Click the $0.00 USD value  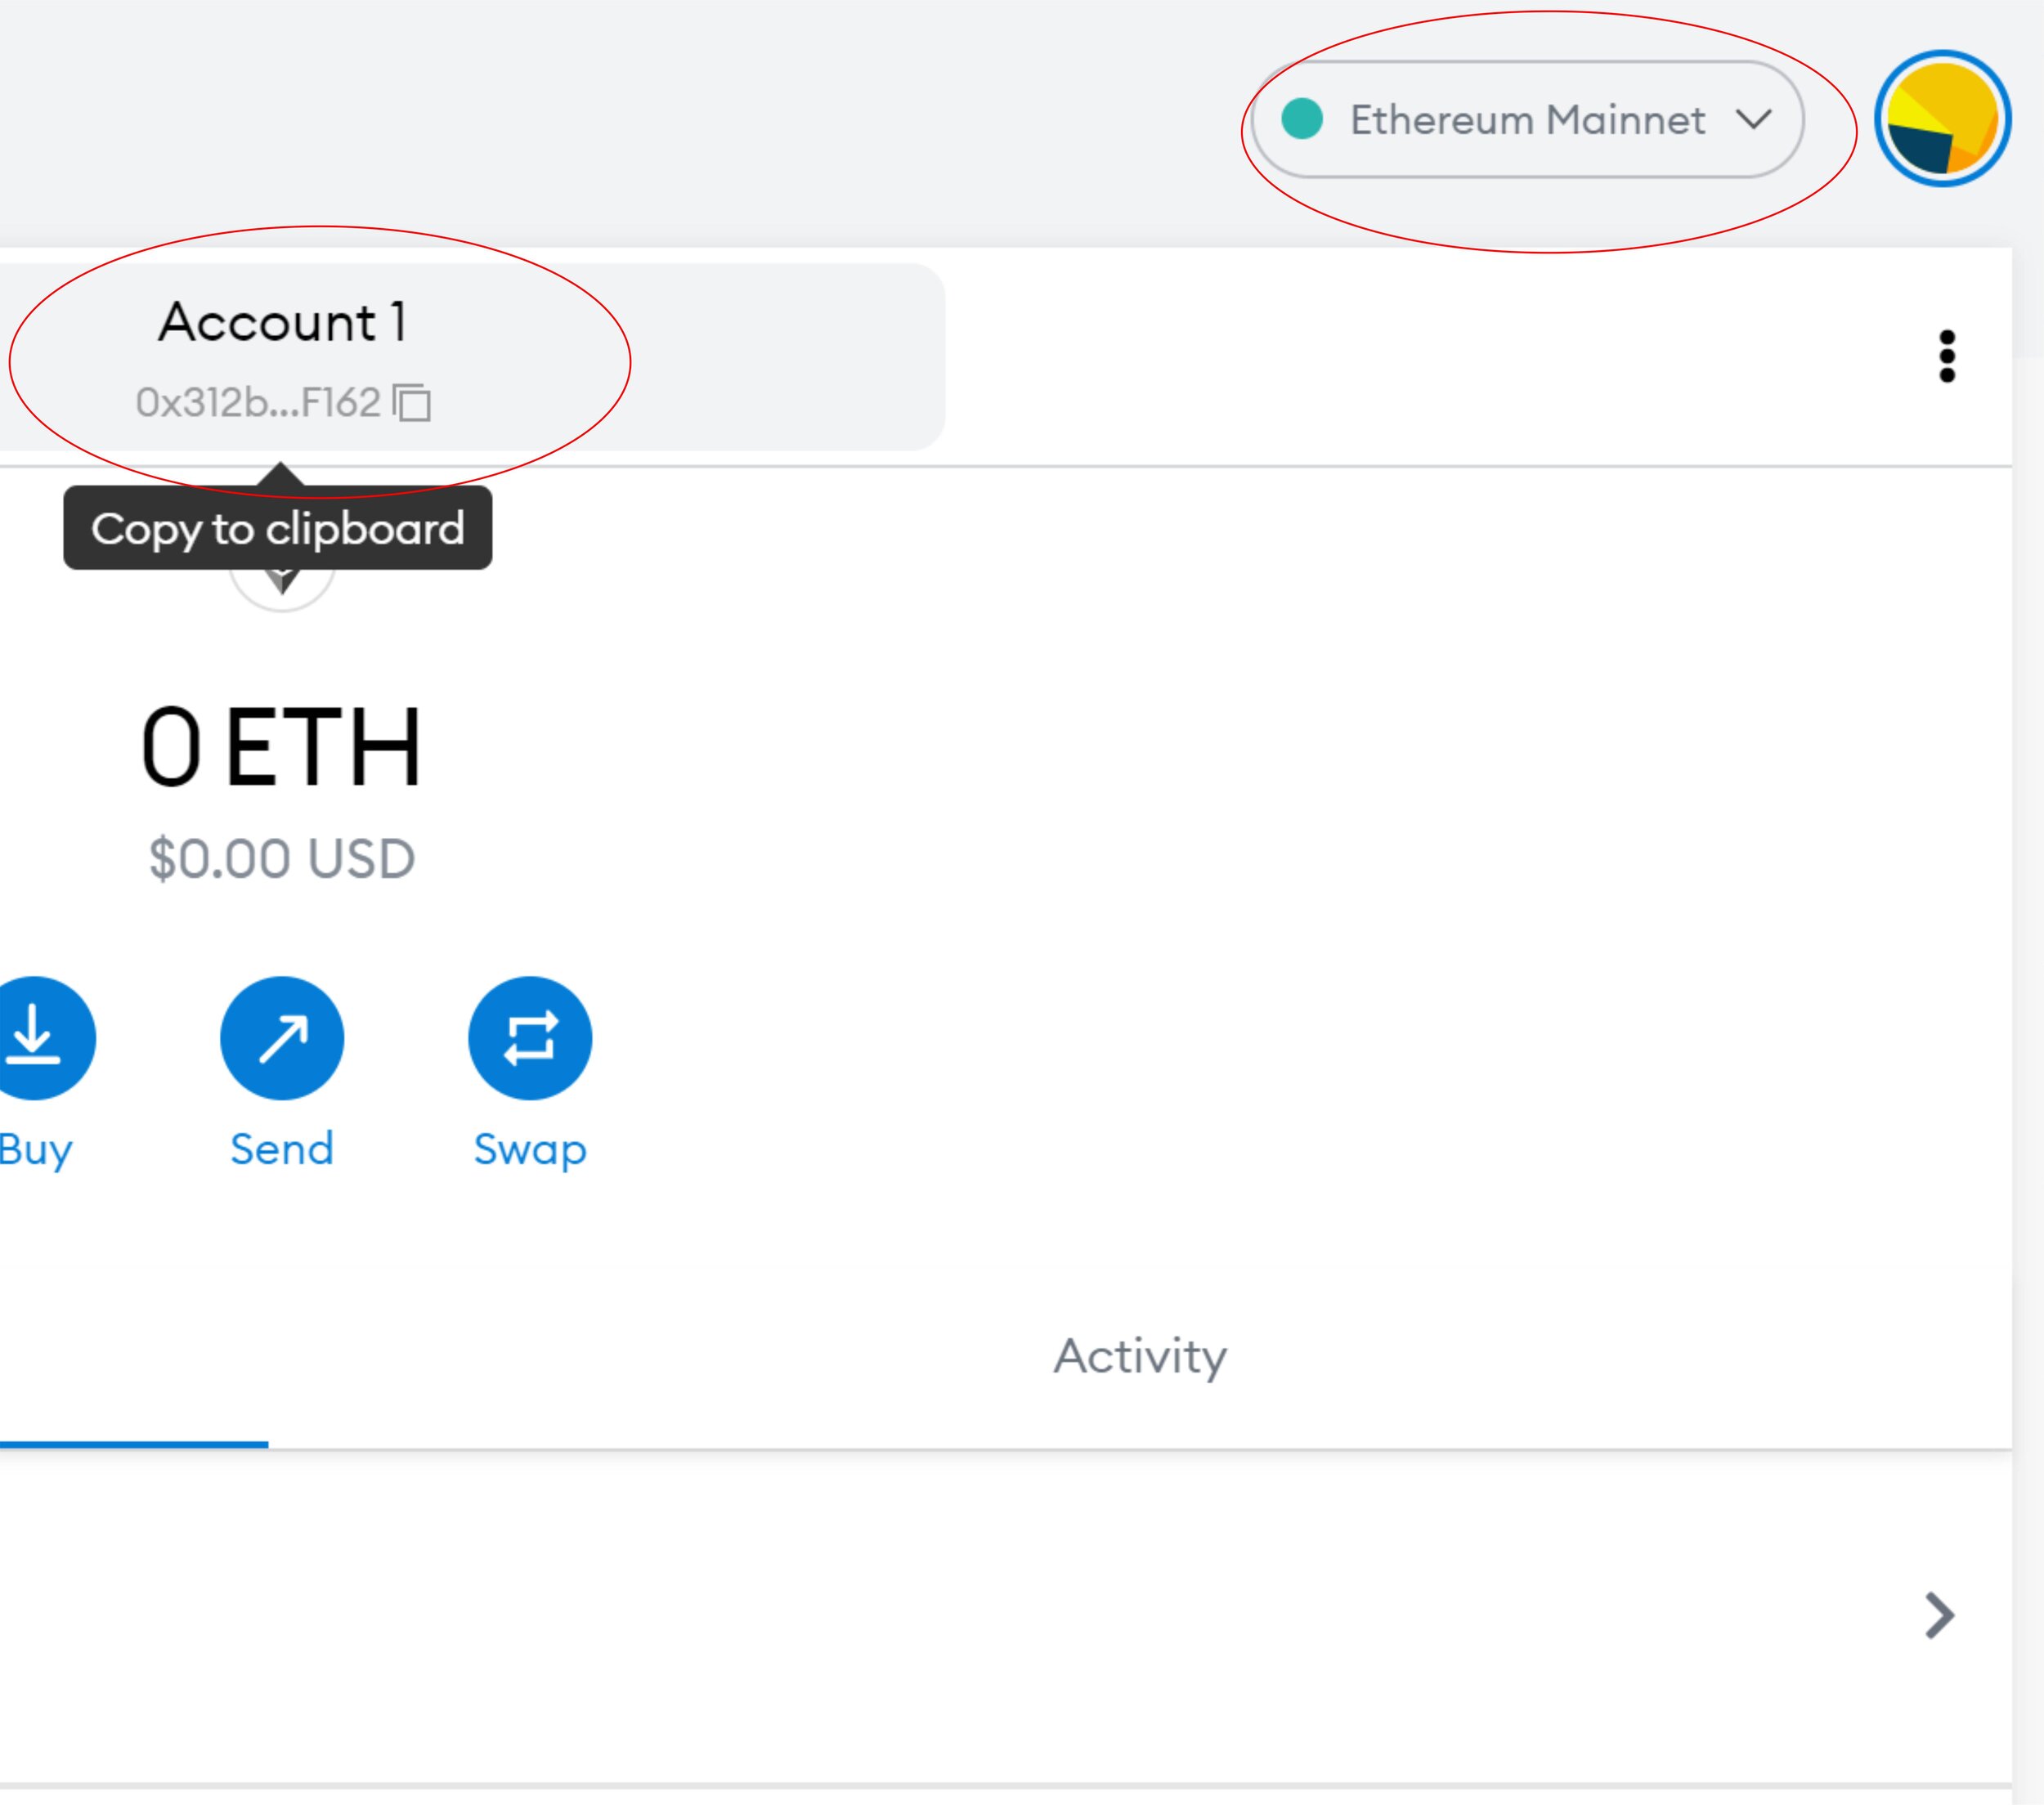[x=282, y=859]
